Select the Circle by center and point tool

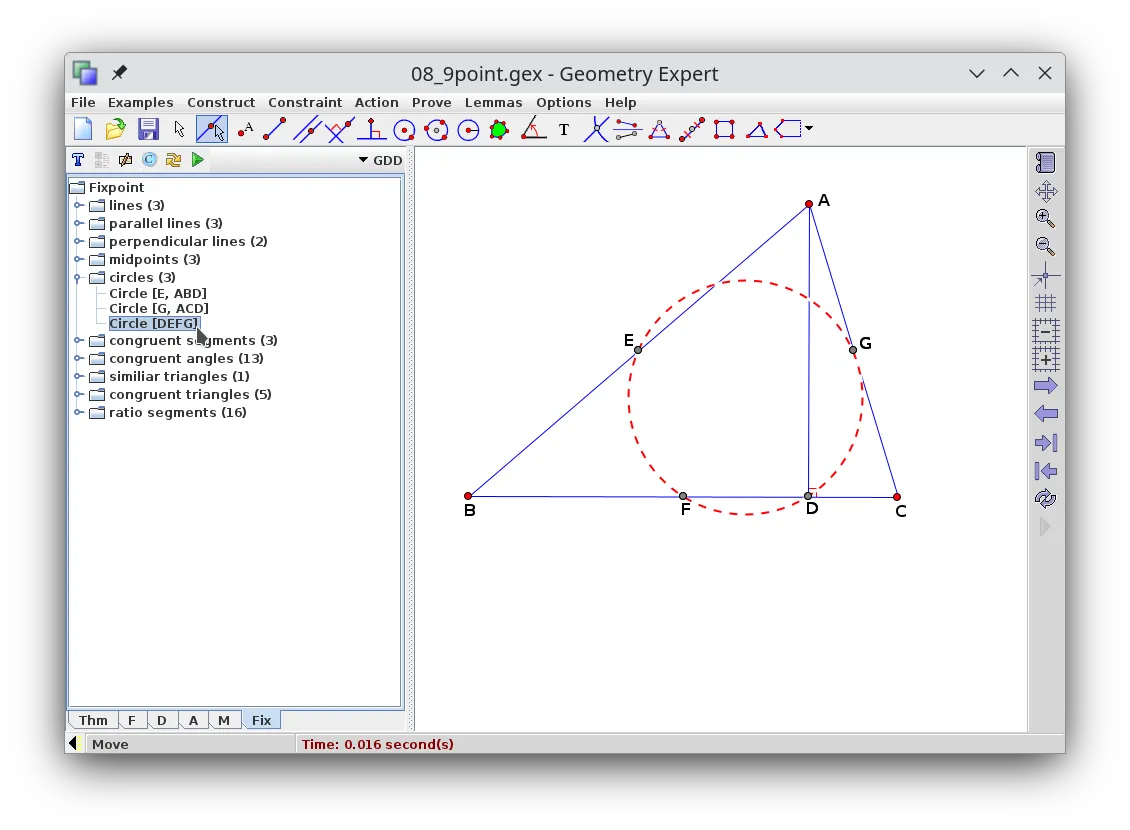click(404, 130)
